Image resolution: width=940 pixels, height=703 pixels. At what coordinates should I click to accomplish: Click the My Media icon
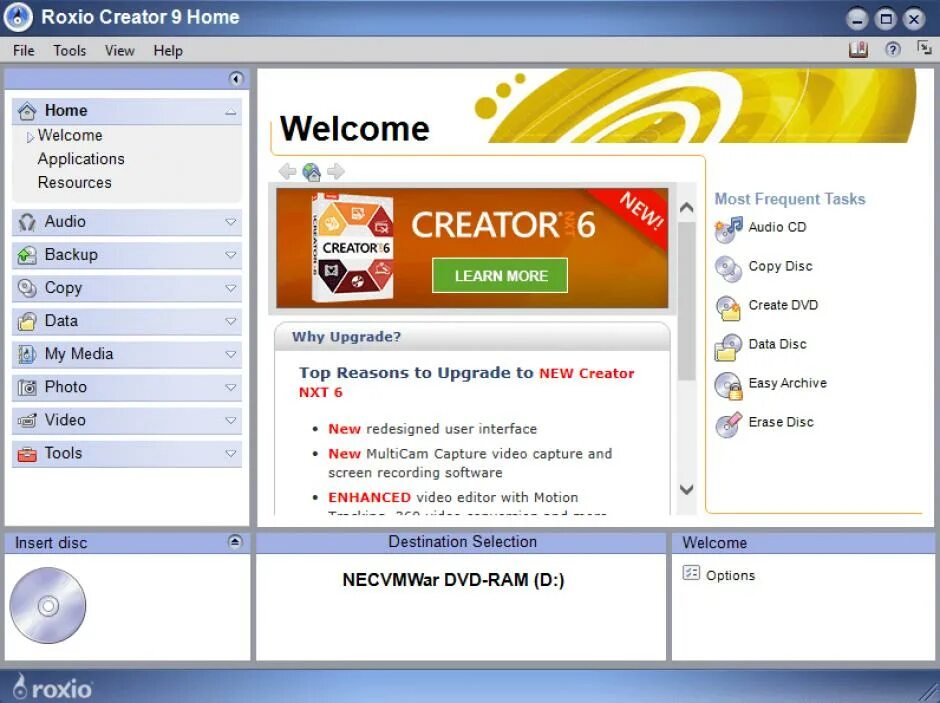pos(27,354)
